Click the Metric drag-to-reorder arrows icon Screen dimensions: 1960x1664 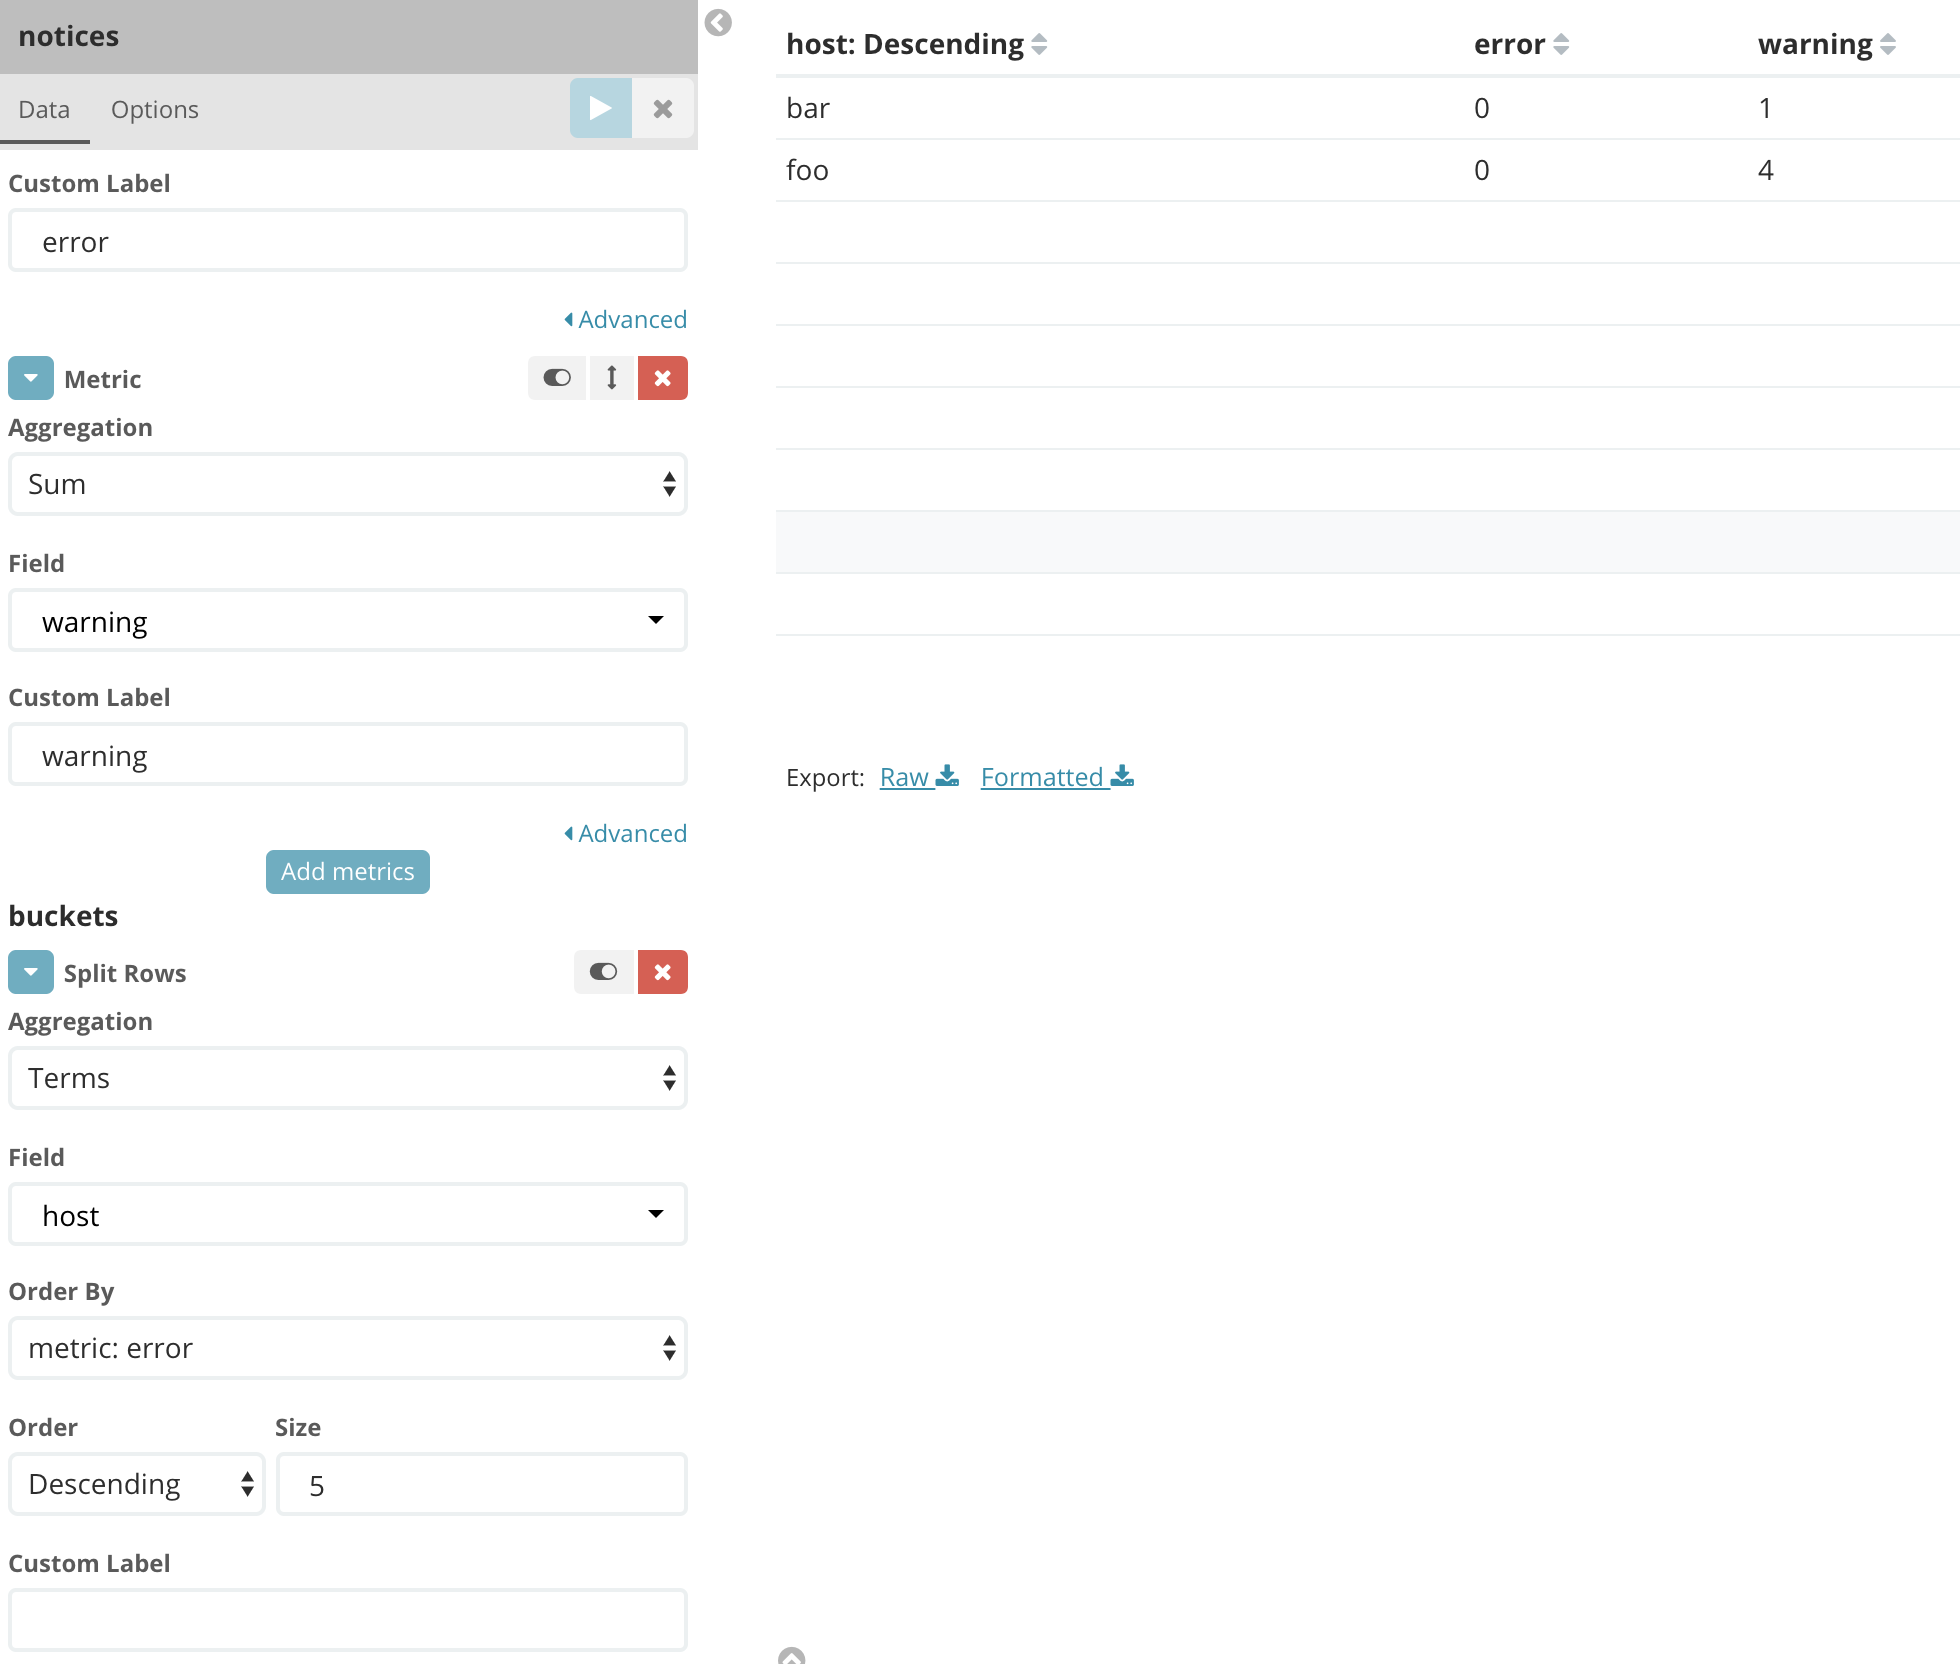click(611, 378)
